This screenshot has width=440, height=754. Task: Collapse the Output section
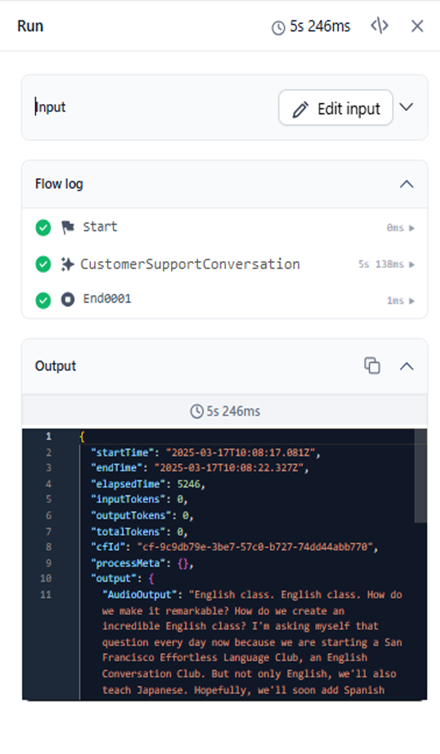(407, 366)
